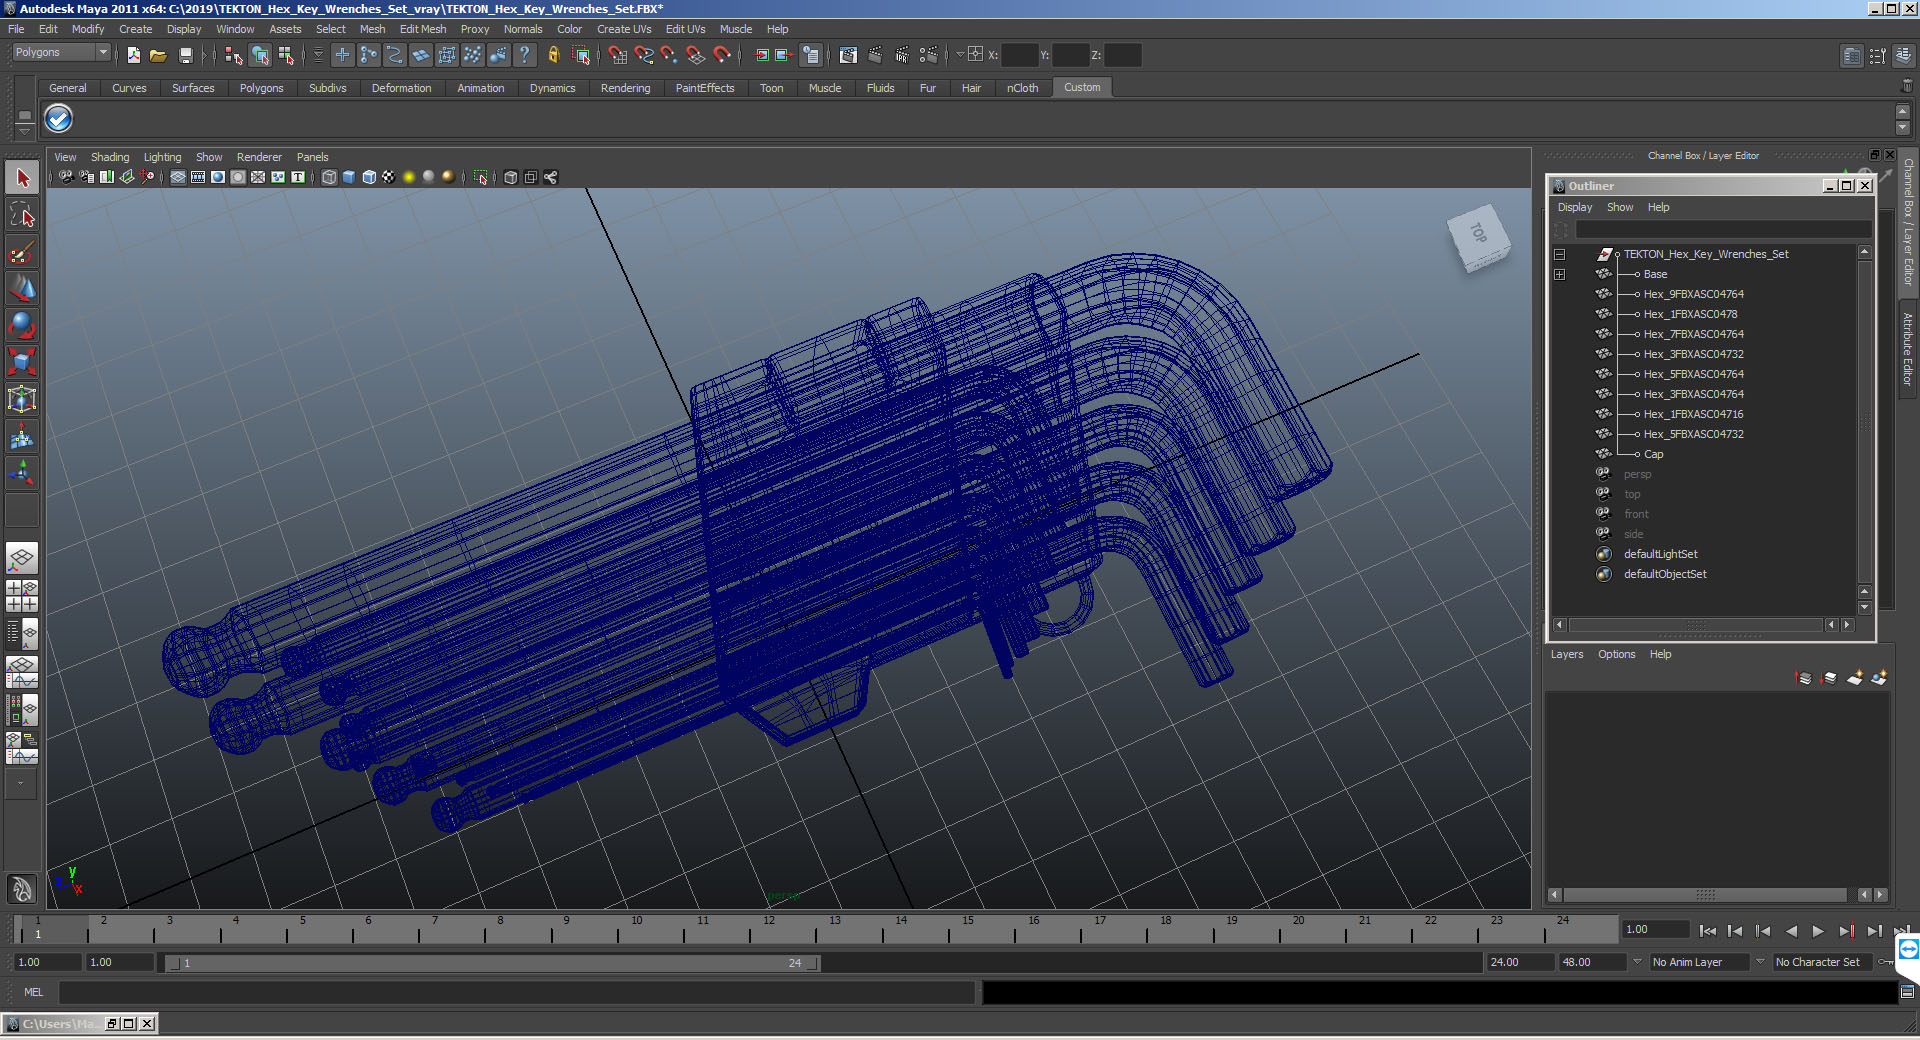Select the Cap object in Outliner
This screenshot has width=1920, height=1040.
pyautogui.click(x=1653, y=454)
